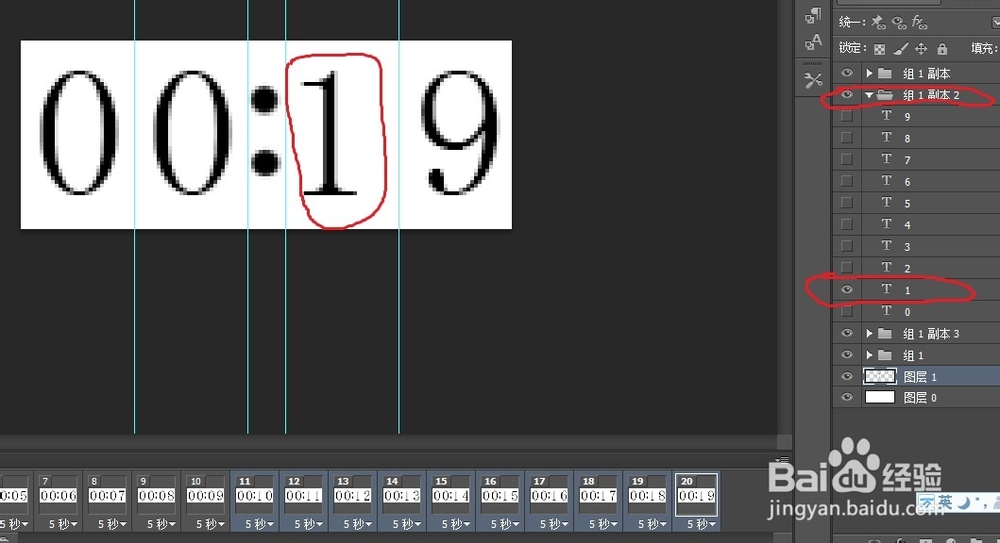This screenshot has width=1000, height=543.
Task: Expand the 组 1 副本 3 group
Action: (x=869, y=333)
